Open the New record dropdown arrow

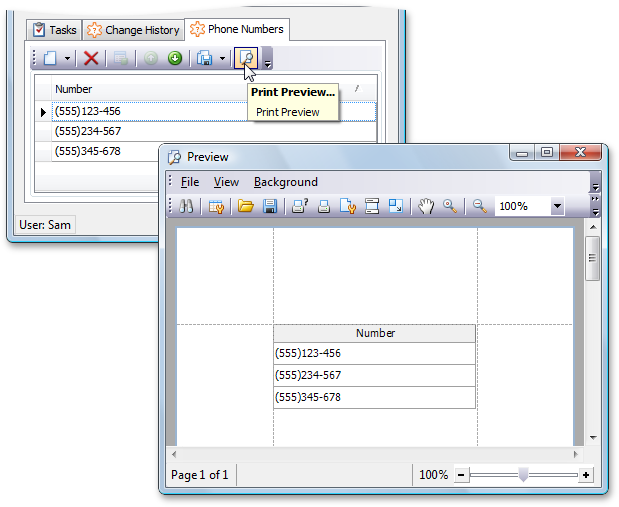tap(68, 58)
